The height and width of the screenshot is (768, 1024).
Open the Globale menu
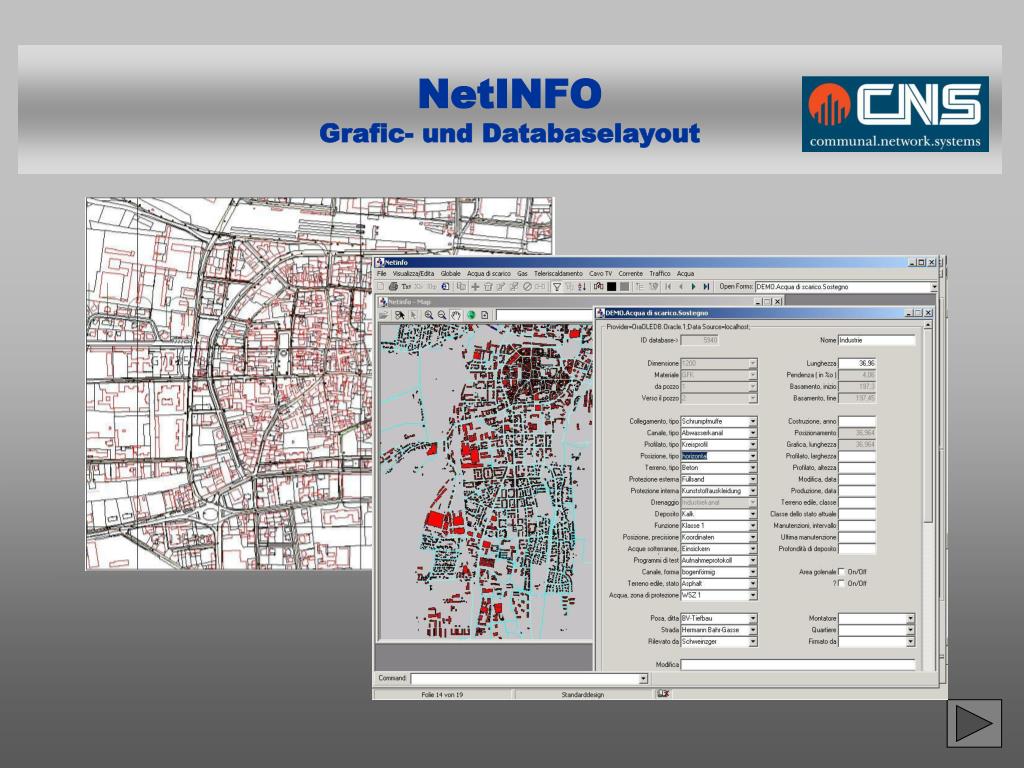451,274
